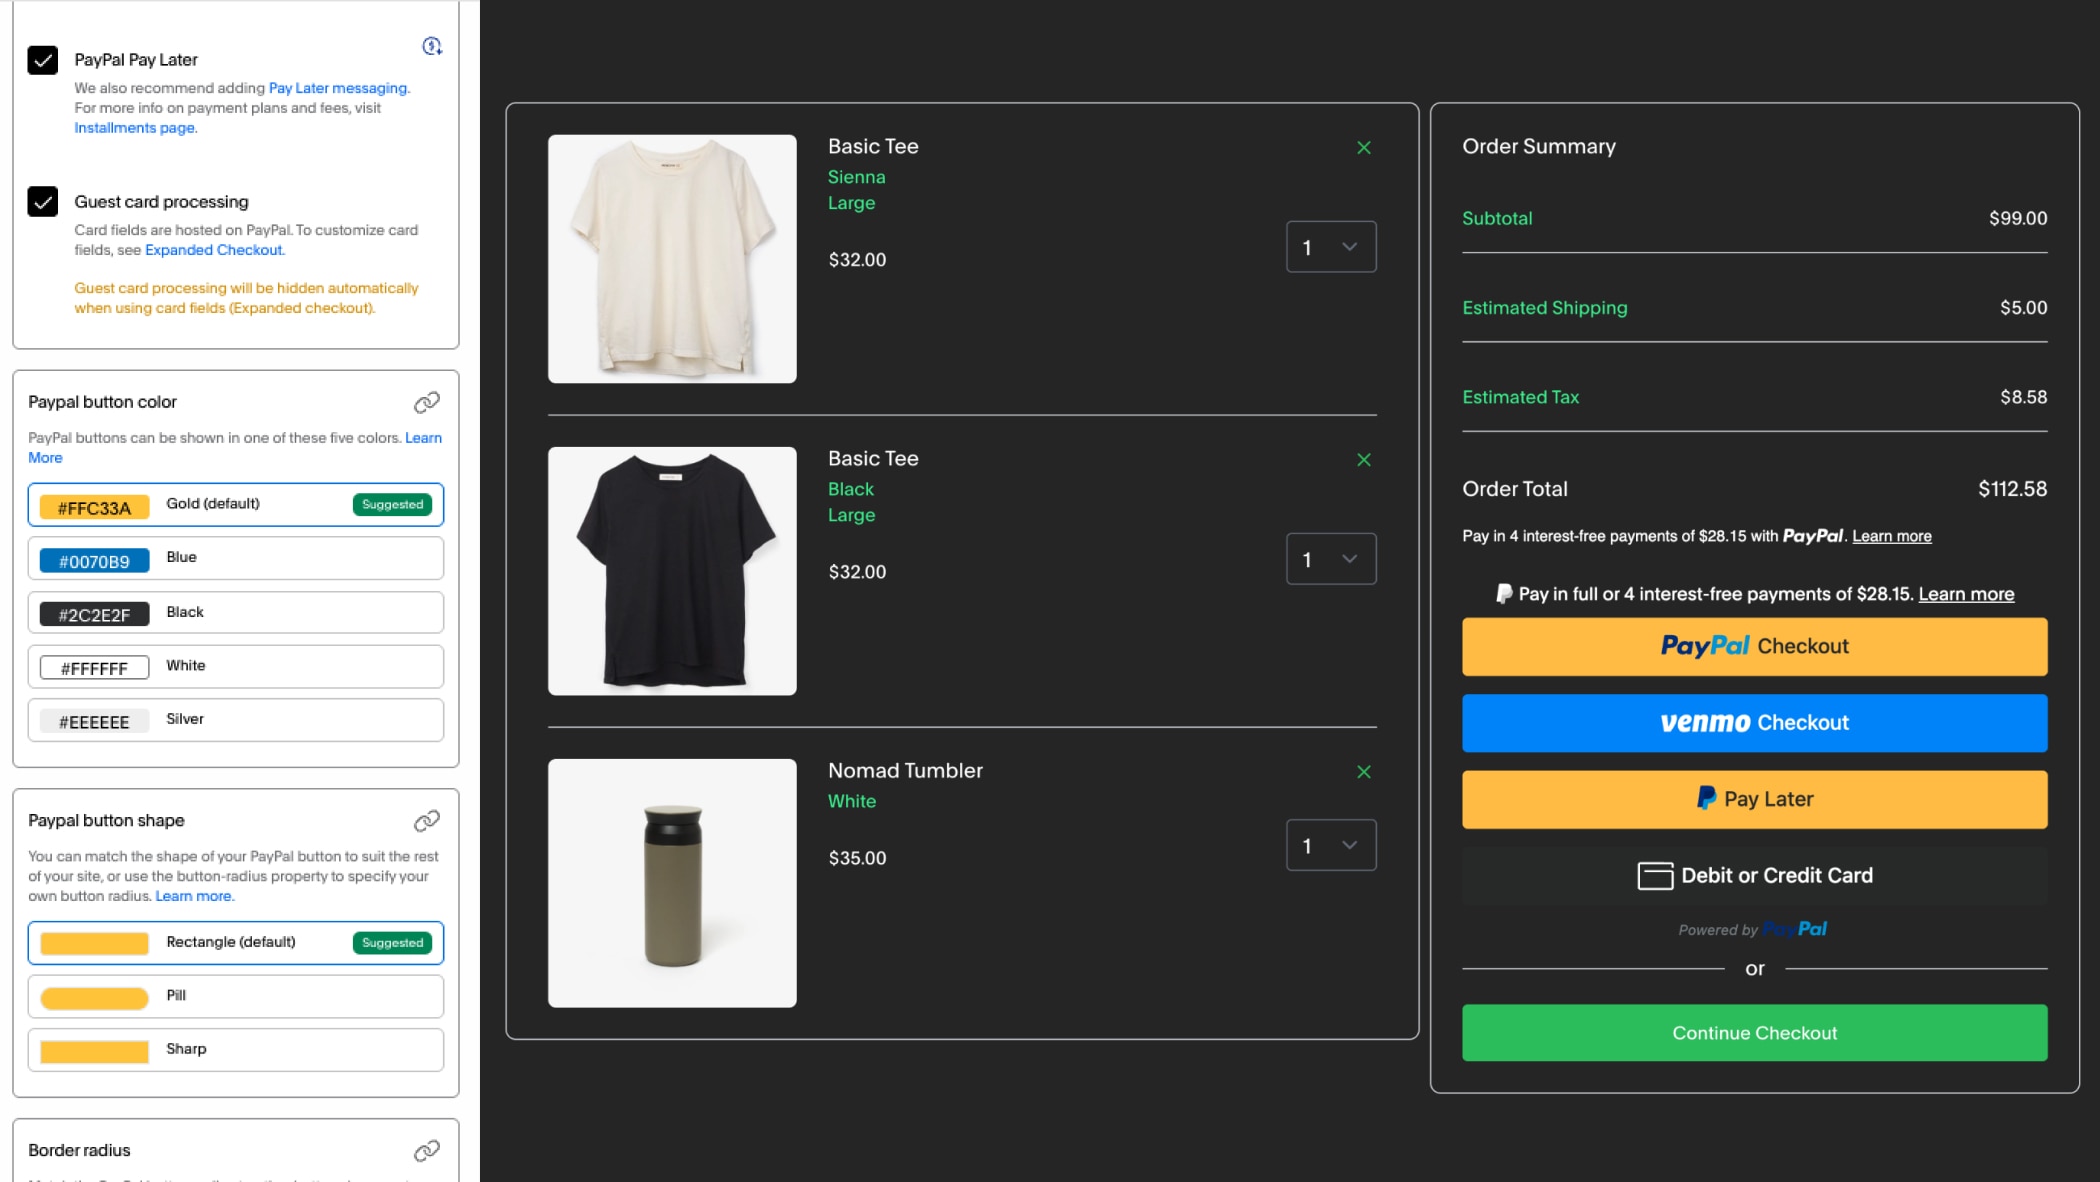Uncheck the PayPal Pay Later checkbox

click(x=43, y=60)
